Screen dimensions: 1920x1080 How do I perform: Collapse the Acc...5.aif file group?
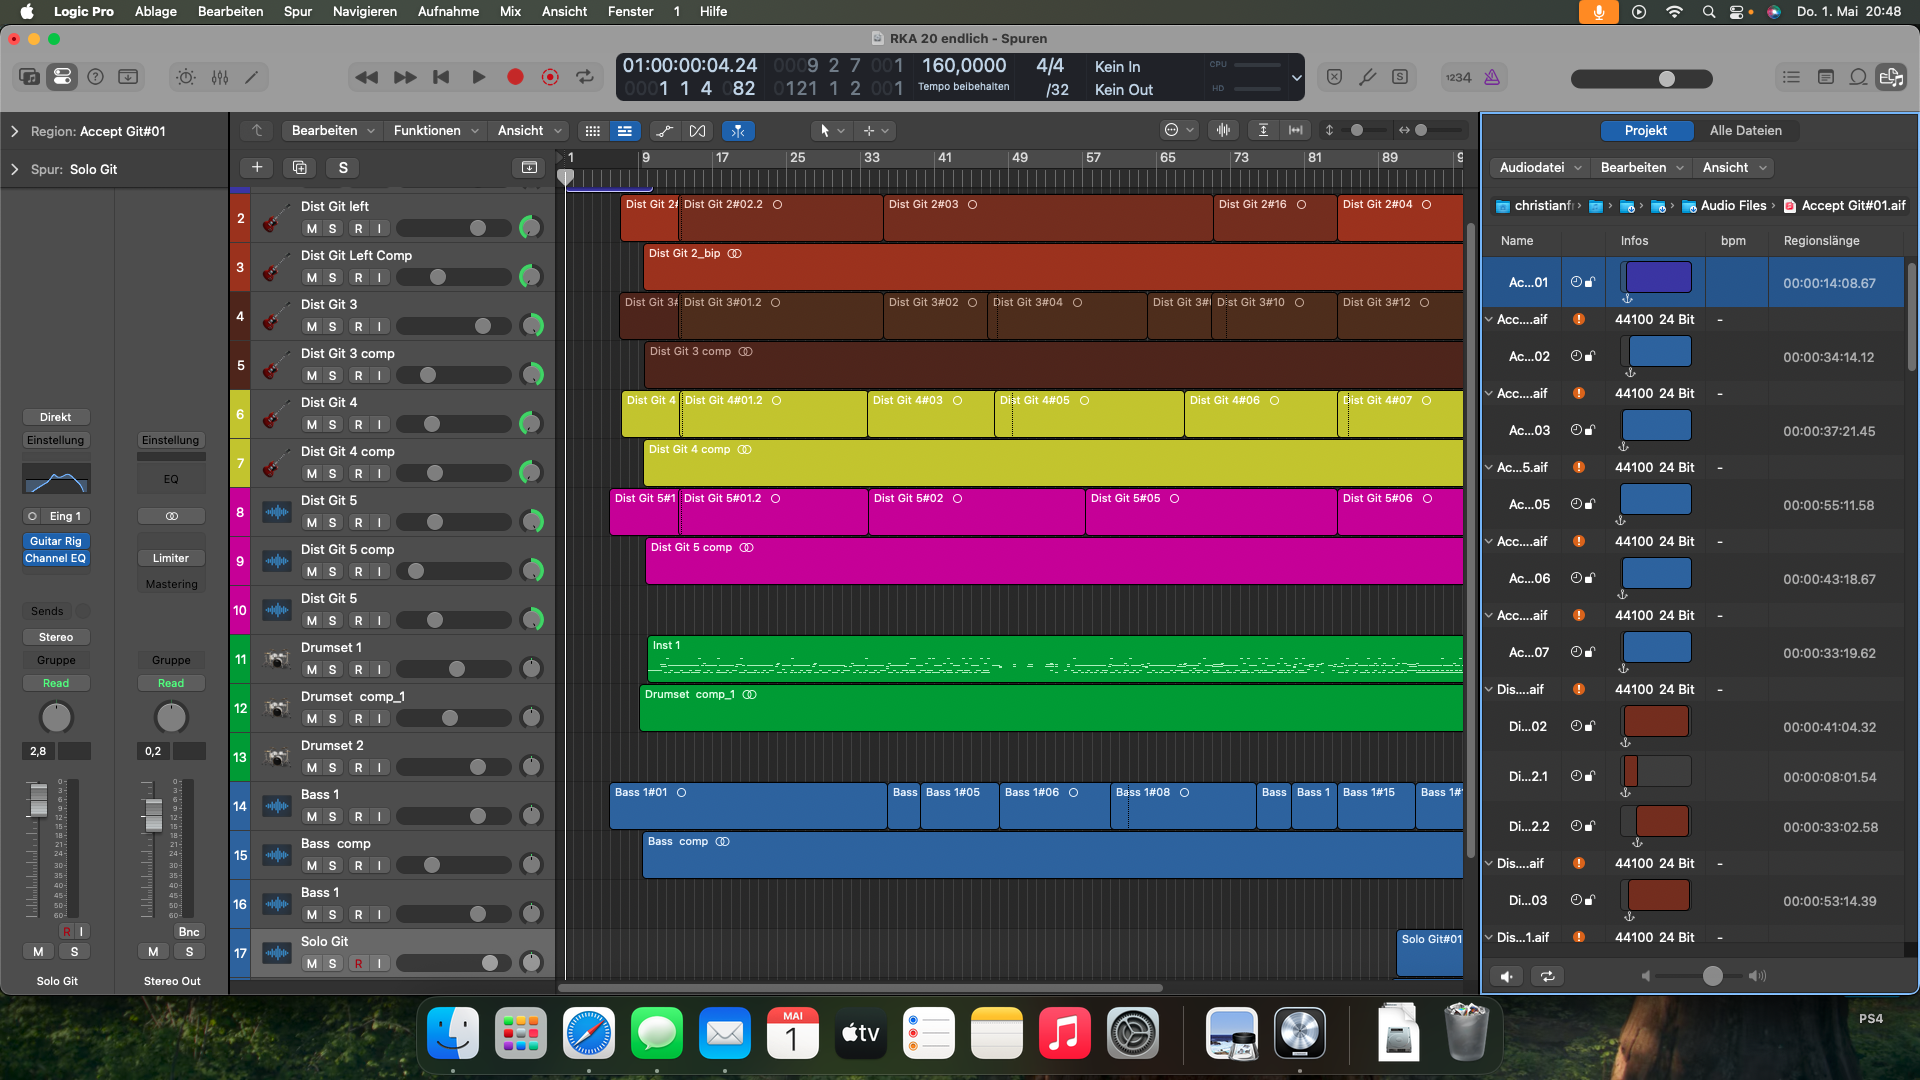coord(1488,467)
